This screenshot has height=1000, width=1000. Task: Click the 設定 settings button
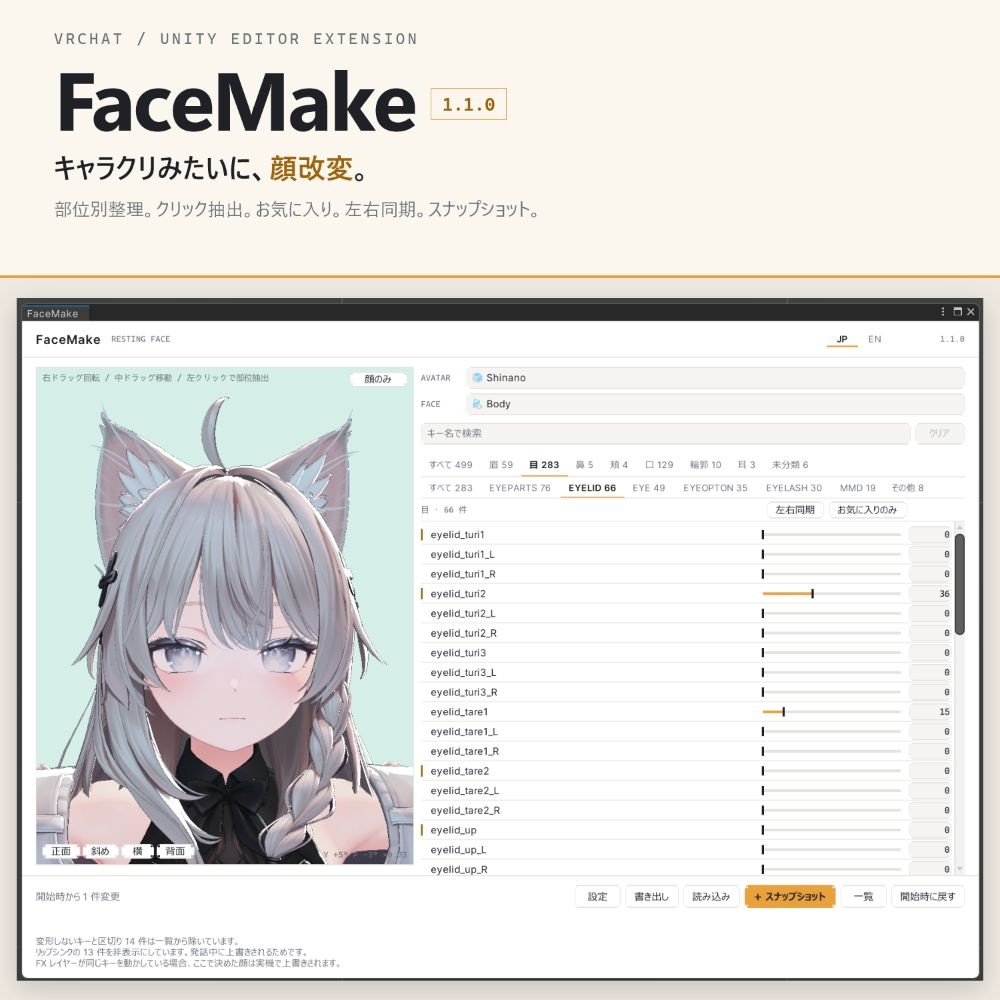pyautogui.click(x=598, y=897)
